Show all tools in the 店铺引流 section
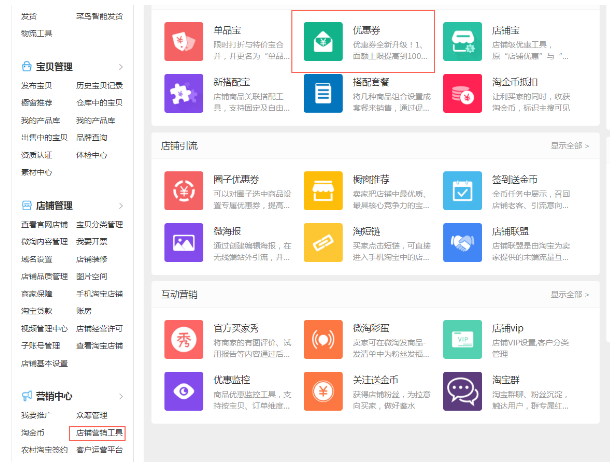 pyautogui.click(x=570, y=146)
